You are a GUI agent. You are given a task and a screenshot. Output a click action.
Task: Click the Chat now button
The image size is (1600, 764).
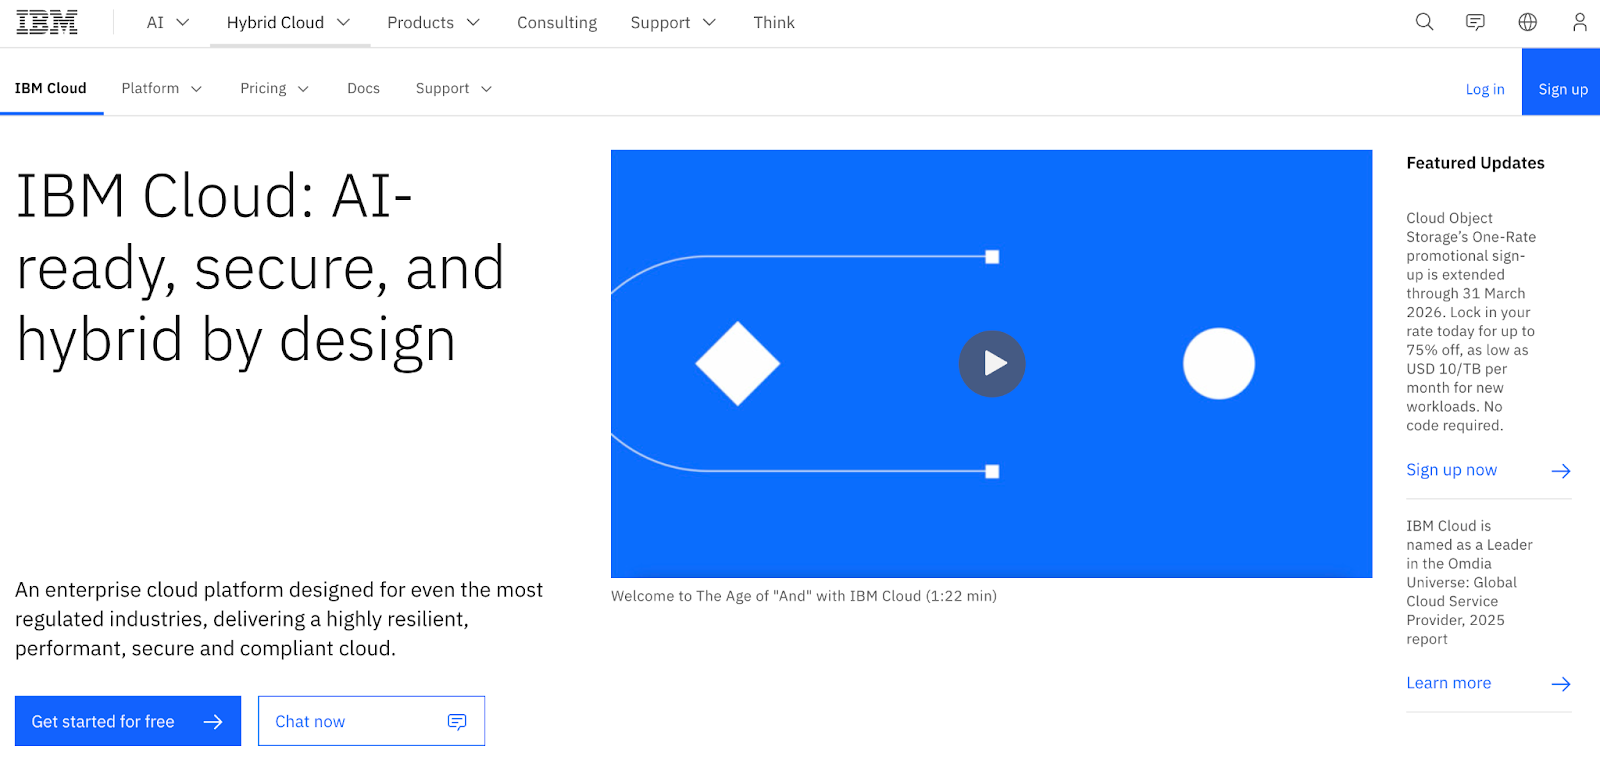[371, 721]
